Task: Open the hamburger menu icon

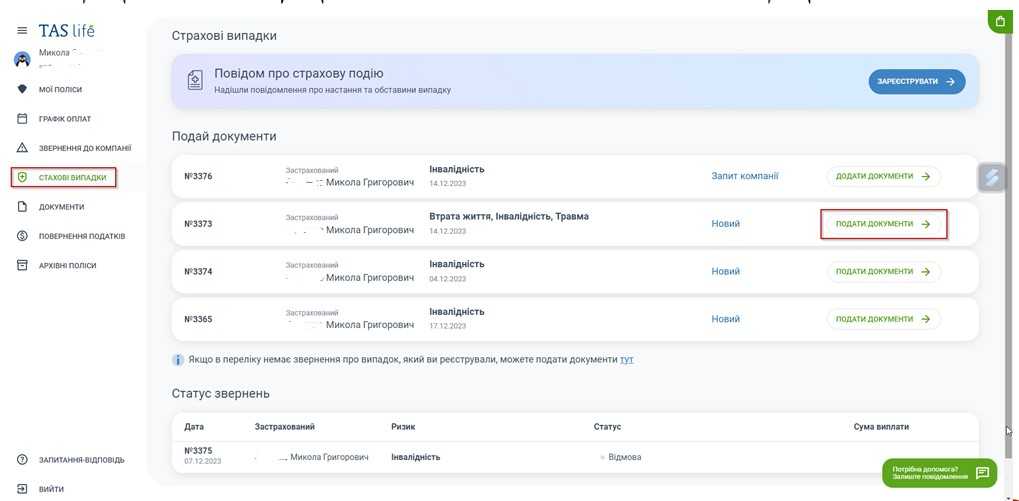Action: point(22,31)
